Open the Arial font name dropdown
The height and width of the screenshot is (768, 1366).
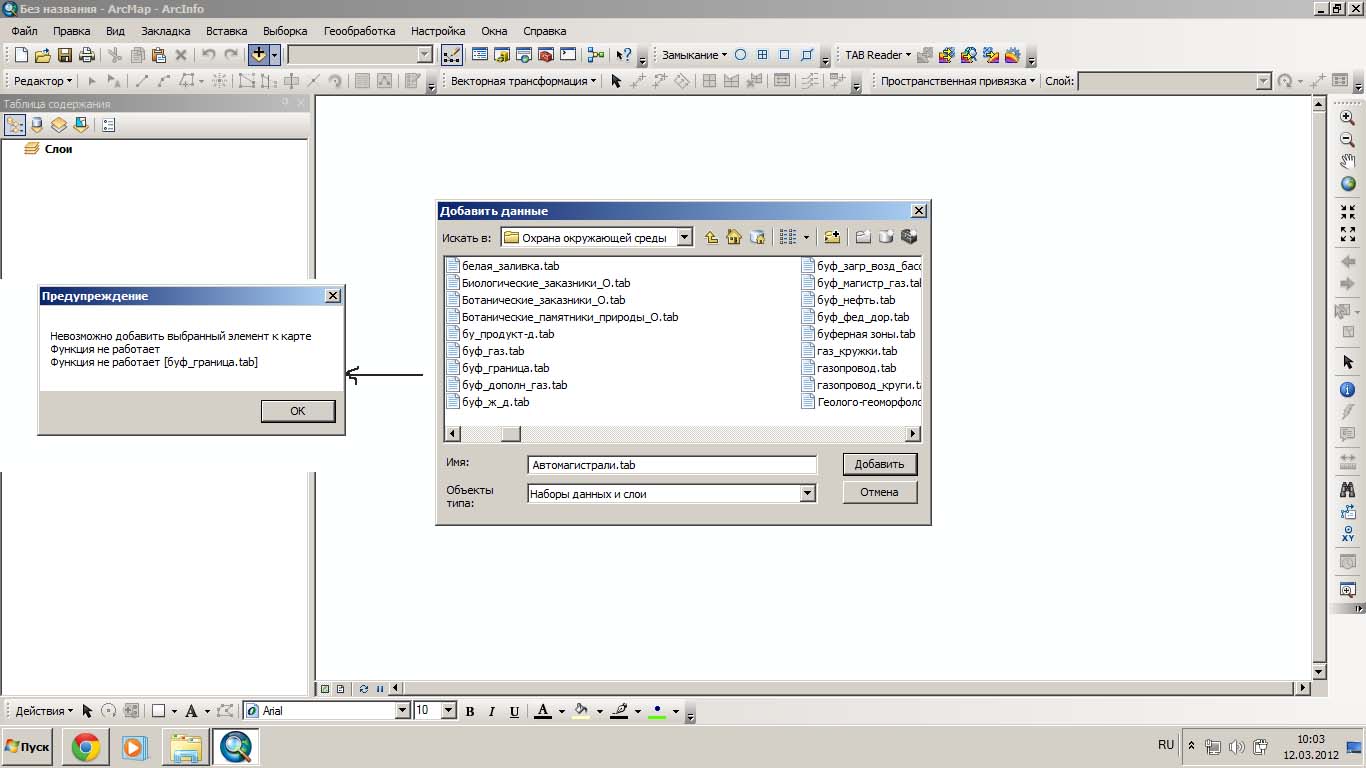tap(403, 711)
